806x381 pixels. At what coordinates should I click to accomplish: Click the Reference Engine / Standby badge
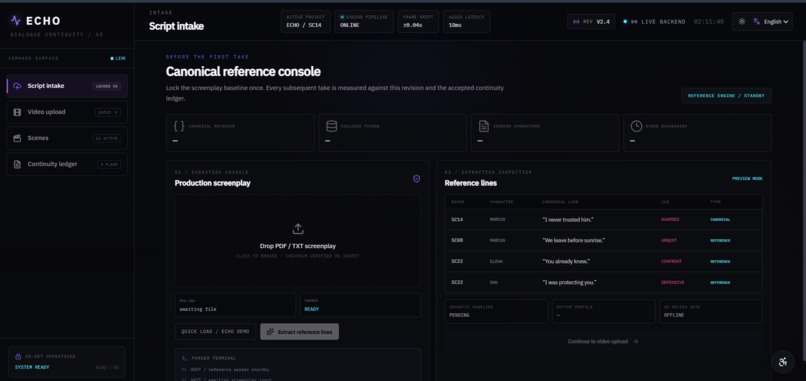pyautogui.click(x=726, y=96)
